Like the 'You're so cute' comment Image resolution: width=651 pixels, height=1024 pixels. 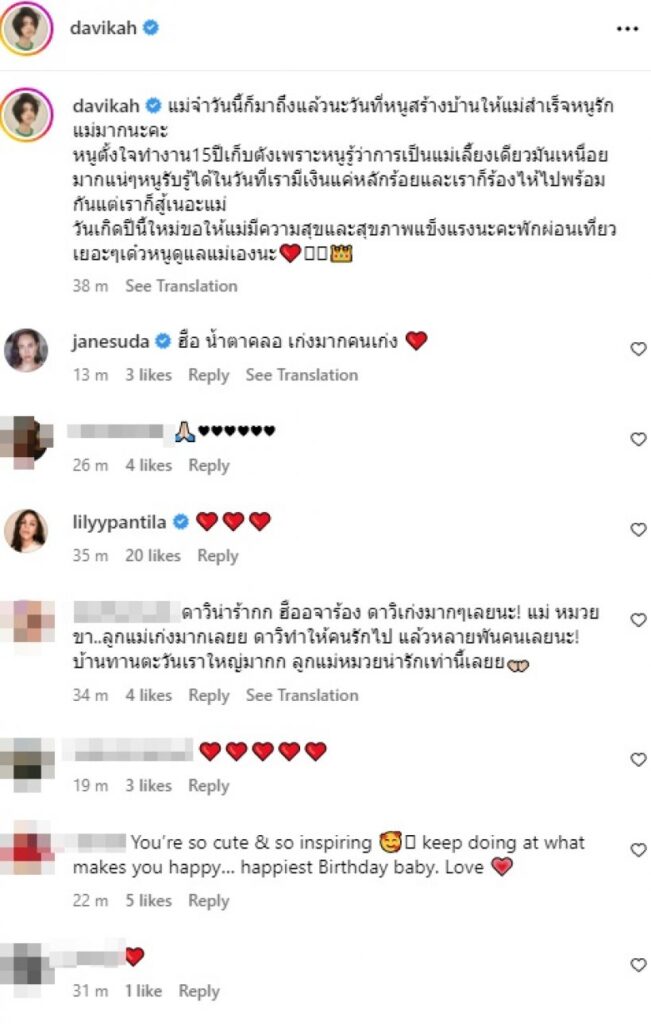click(x=638, y=850)
